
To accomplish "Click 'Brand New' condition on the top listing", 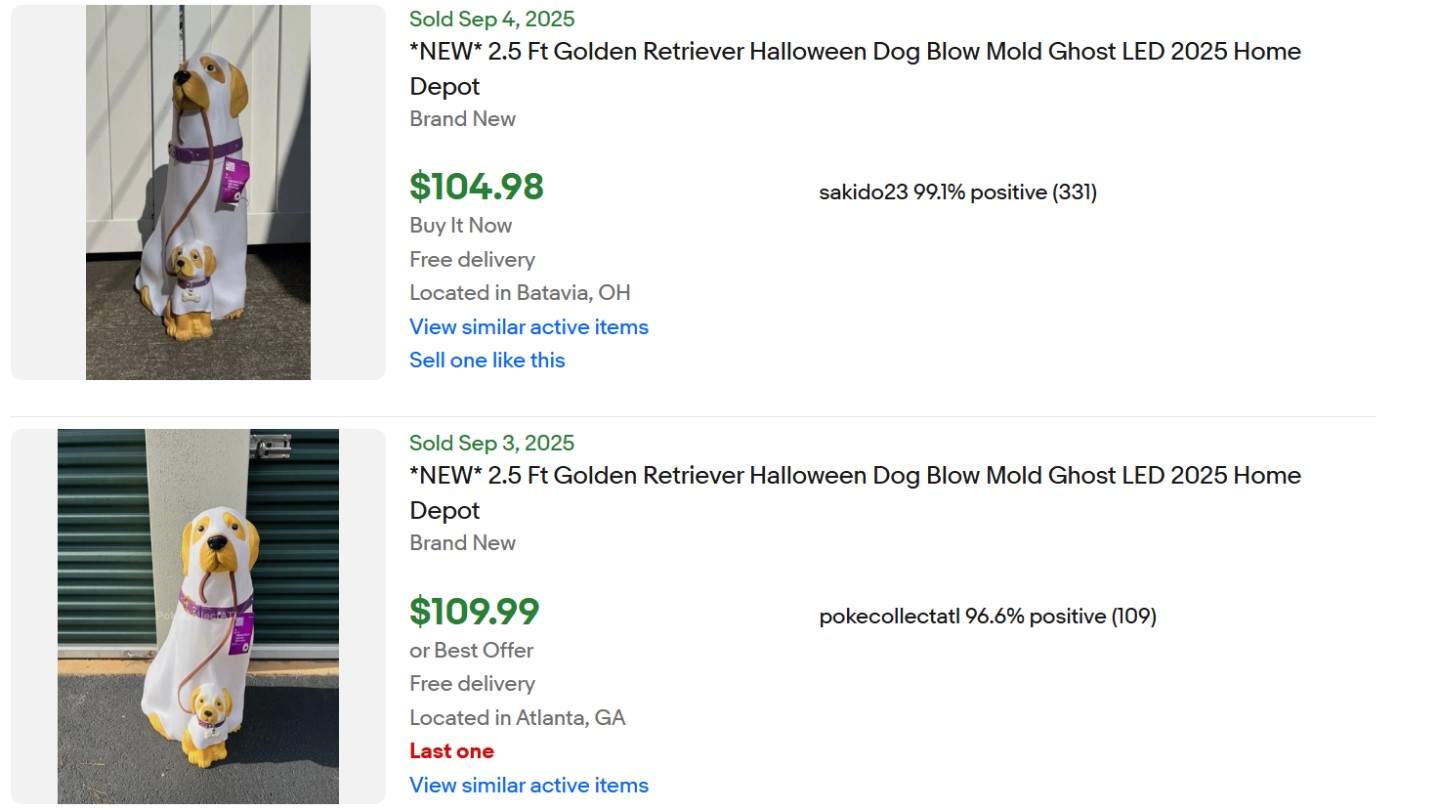I will coord(462,119).
